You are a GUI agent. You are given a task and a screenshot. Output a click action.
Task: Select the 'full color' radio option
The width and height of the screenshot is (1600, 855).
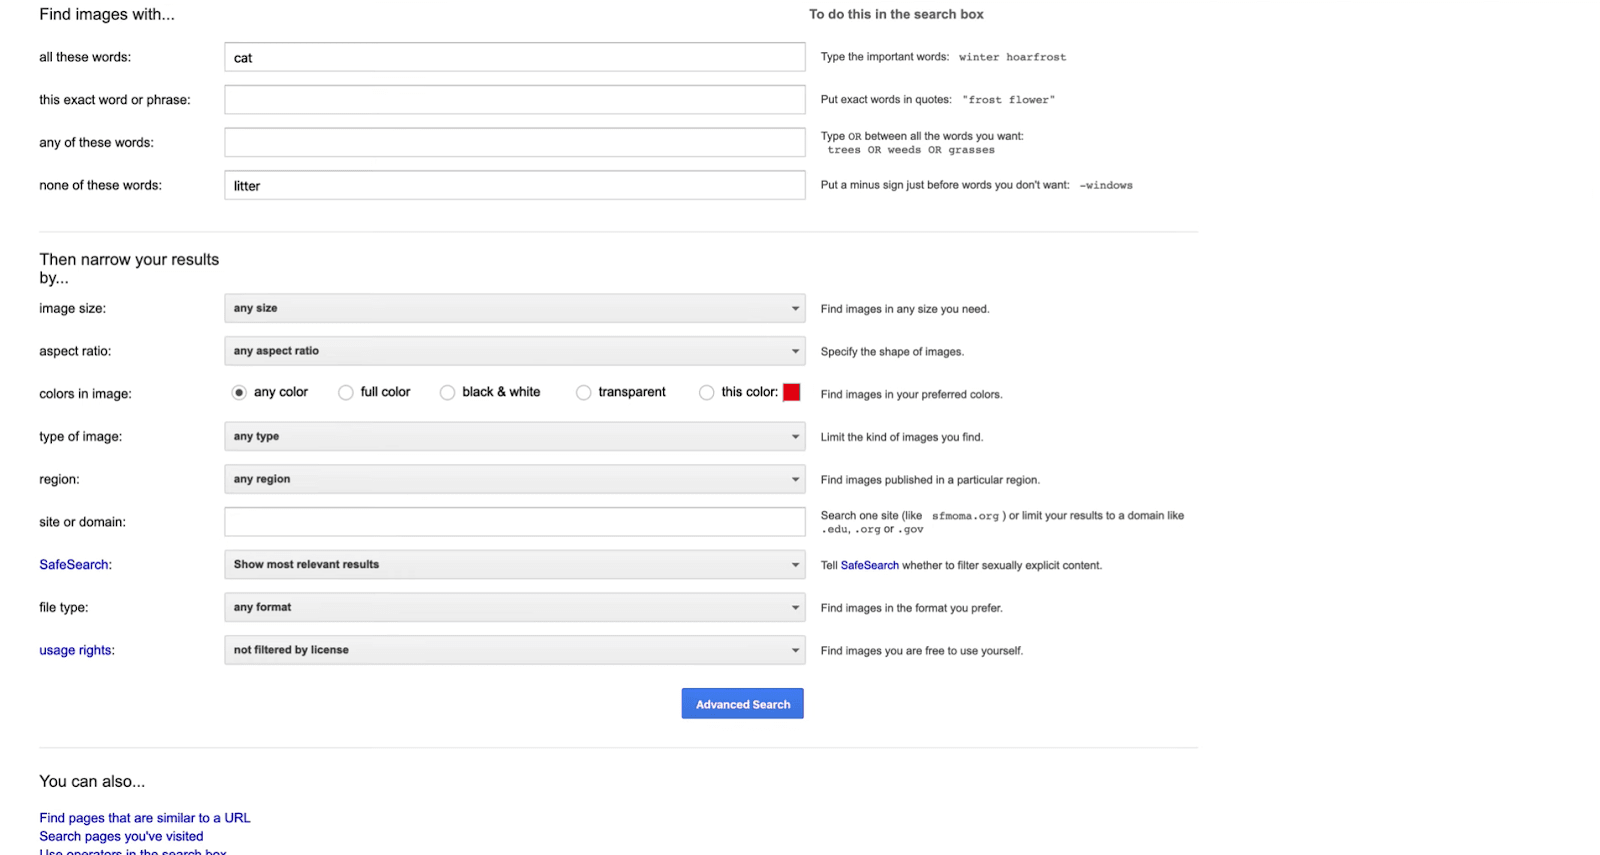[x=346, y=393]
